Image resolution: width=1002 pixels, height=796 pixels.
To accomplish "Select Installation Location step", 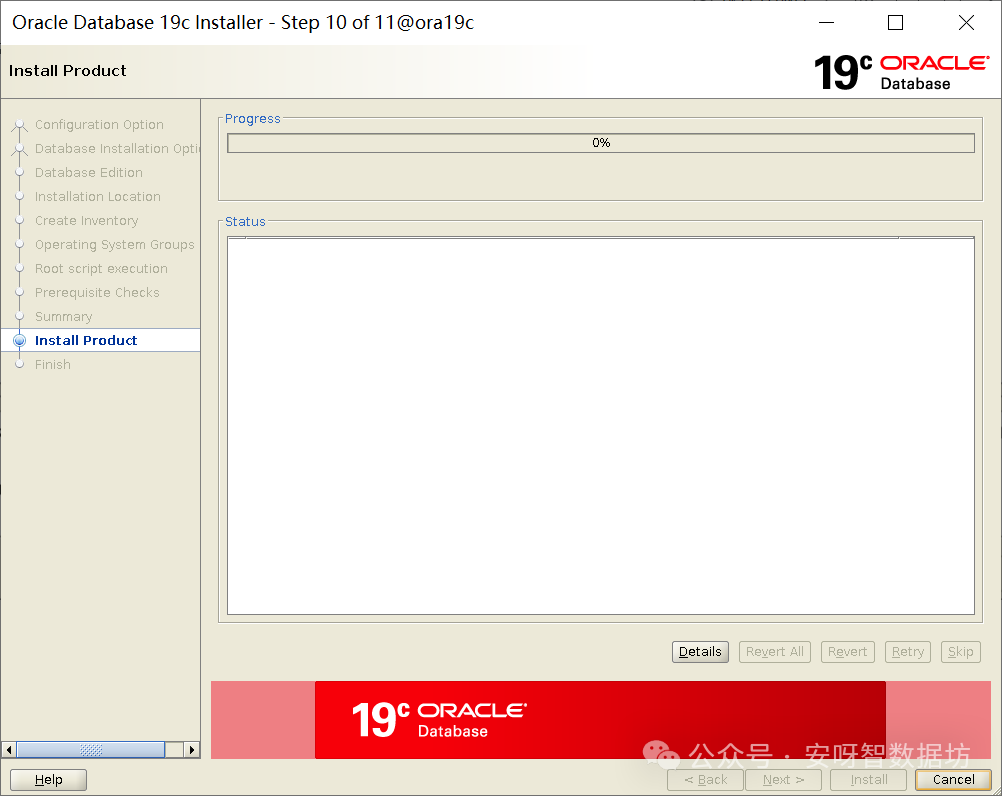I will coord(98,197).
